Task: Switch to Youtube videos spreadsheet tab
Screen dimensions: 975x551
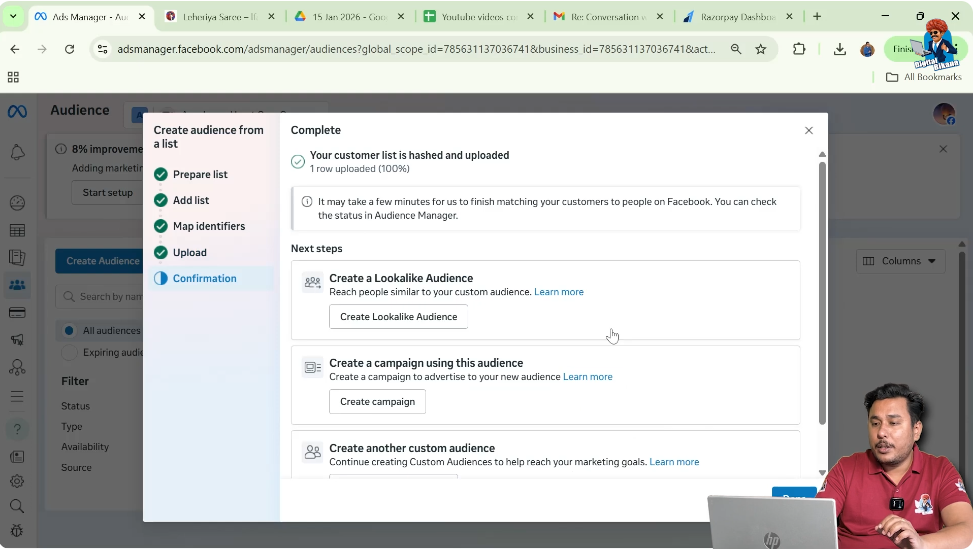Action: point(479,17)
